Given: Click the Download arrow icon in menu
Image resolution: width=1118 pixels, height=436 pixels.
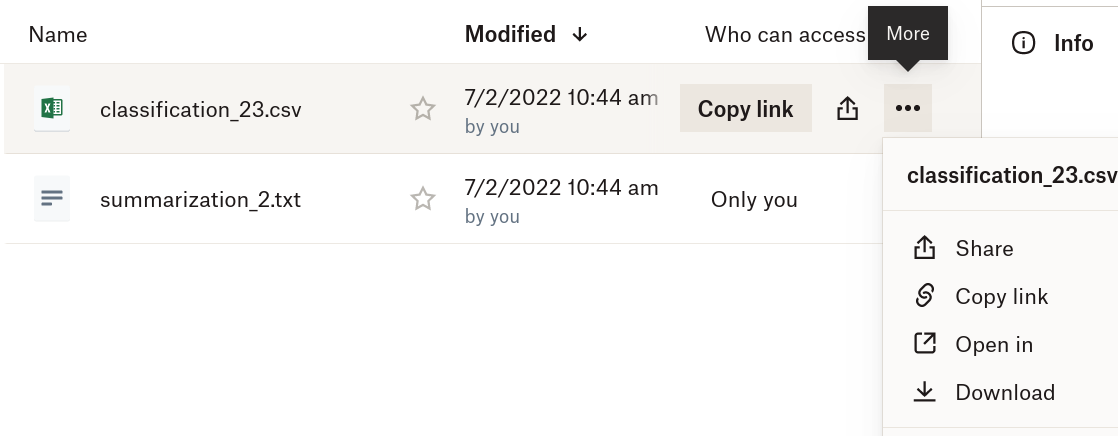Looking at the screenshot, I should pos(925,393).
